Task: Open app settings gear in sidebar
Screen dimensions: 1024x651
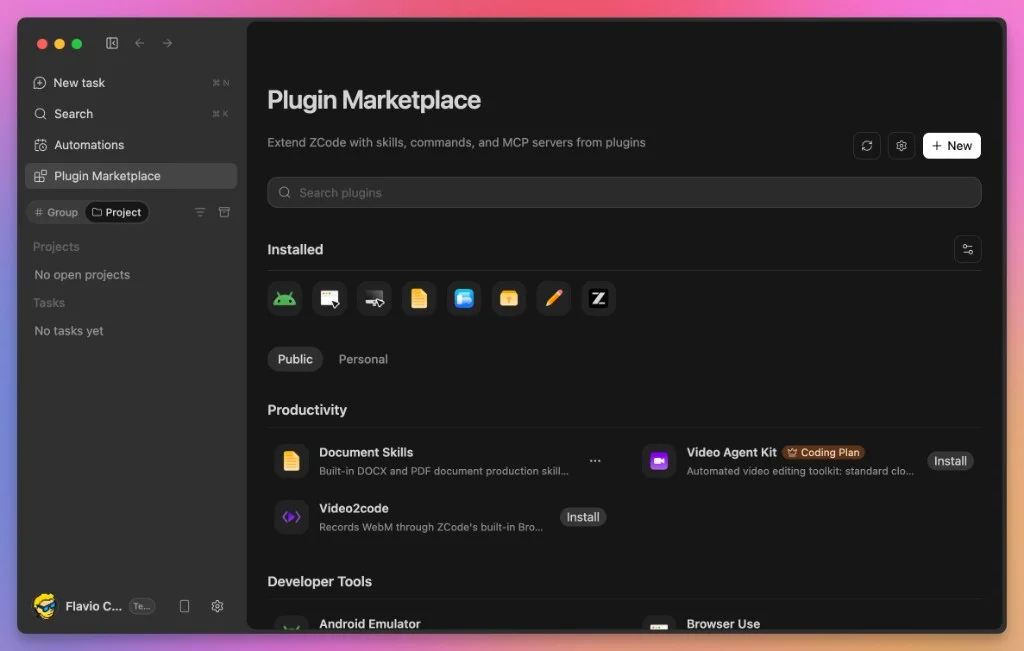Action: pyautogui.click(x=217, y=606)
